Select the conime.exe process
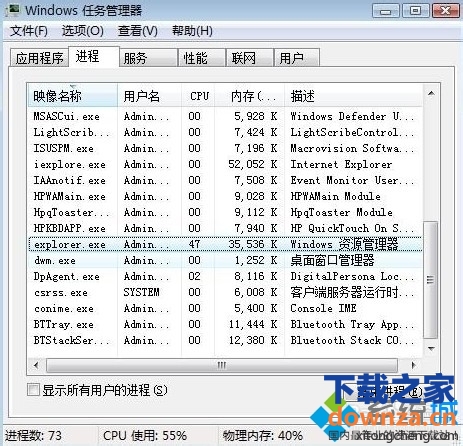 [225, 308]
